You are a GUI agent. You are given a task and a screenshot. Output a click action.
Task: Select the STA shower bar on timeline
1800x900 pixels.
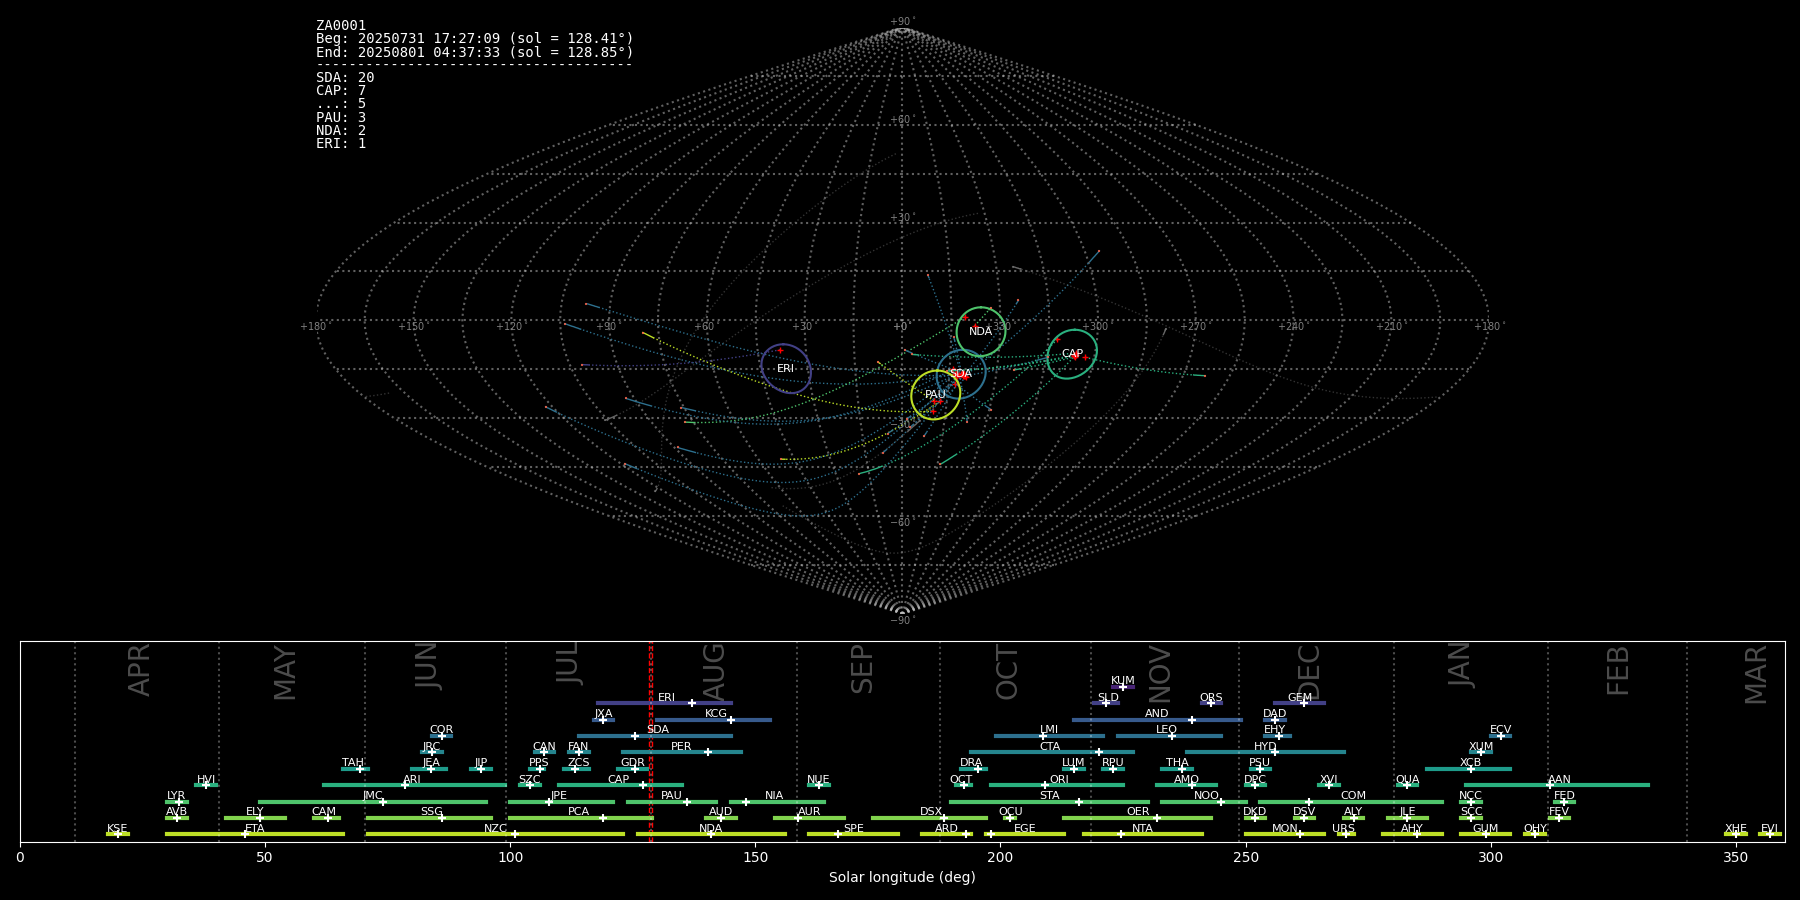1049,801
